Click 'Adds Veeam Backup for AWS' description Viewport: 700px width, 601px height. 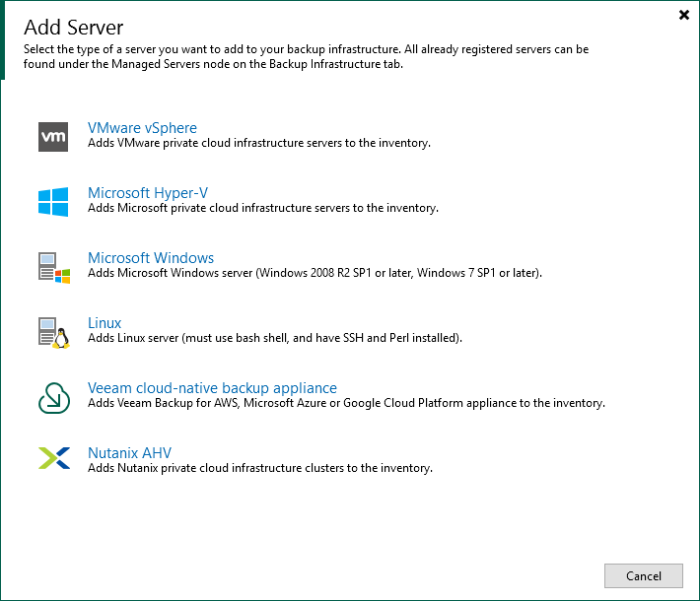pyautogui.click(x=346, y=403)
